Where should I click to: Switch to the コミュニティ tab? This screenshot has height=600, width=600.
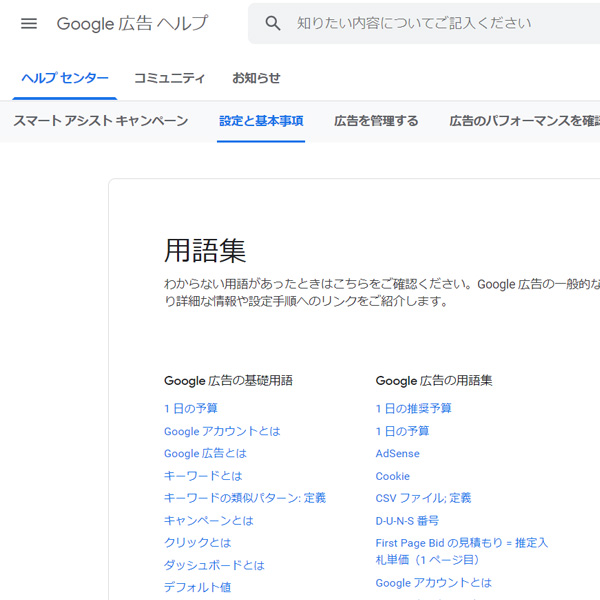(169, 78)
